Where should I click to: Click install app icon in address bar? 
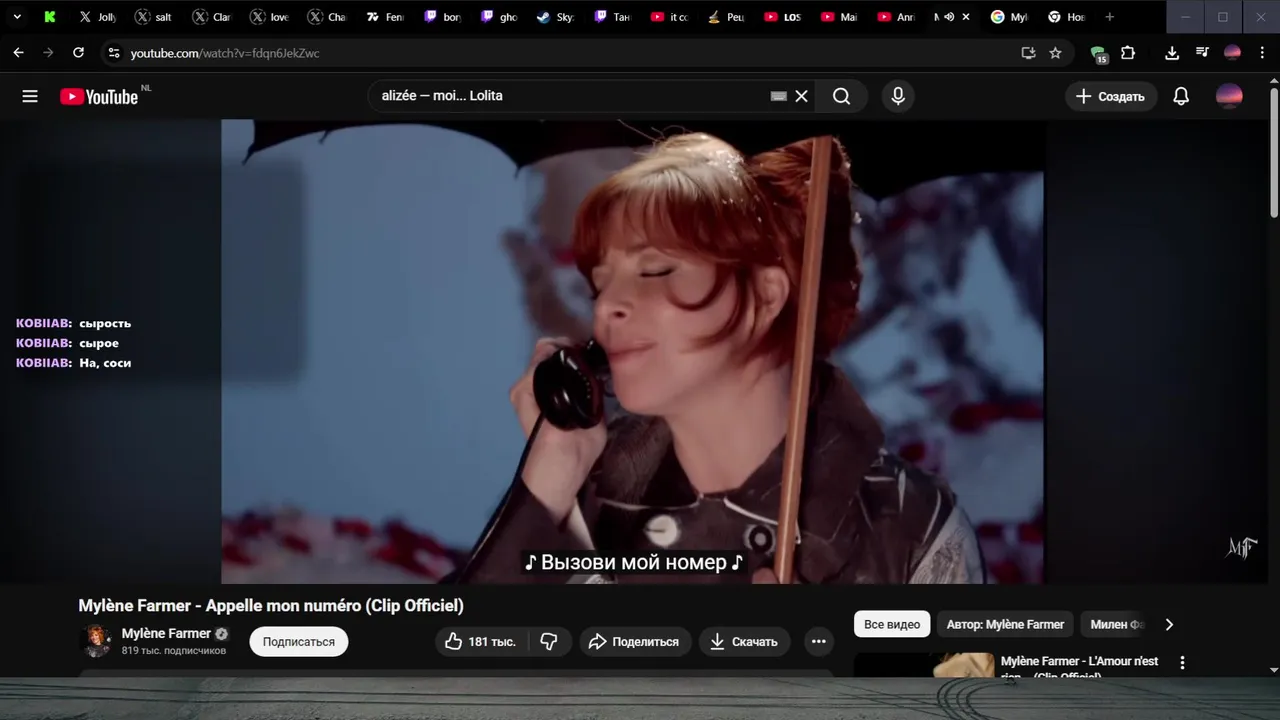pos(1028,53)
